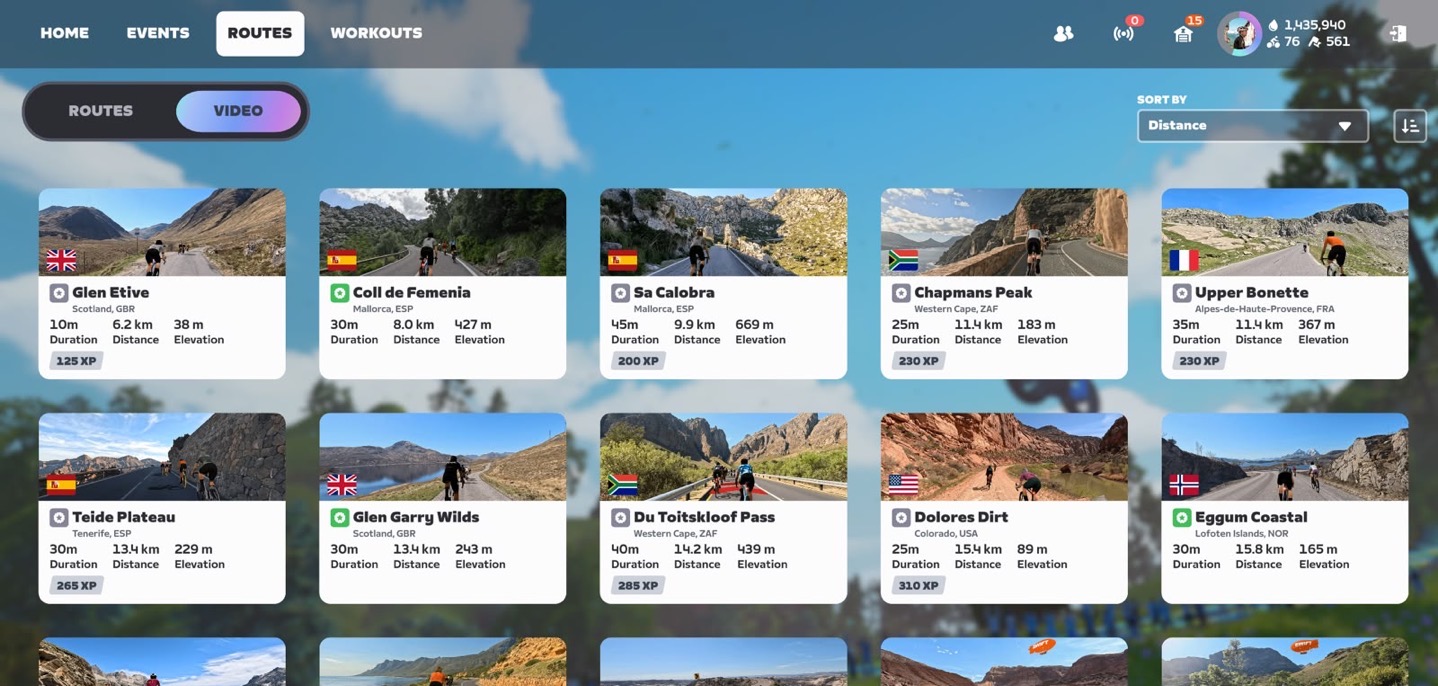
Task: Click the Mallorca, ESP location under Coll de Femenia
Action: [383, 309]
